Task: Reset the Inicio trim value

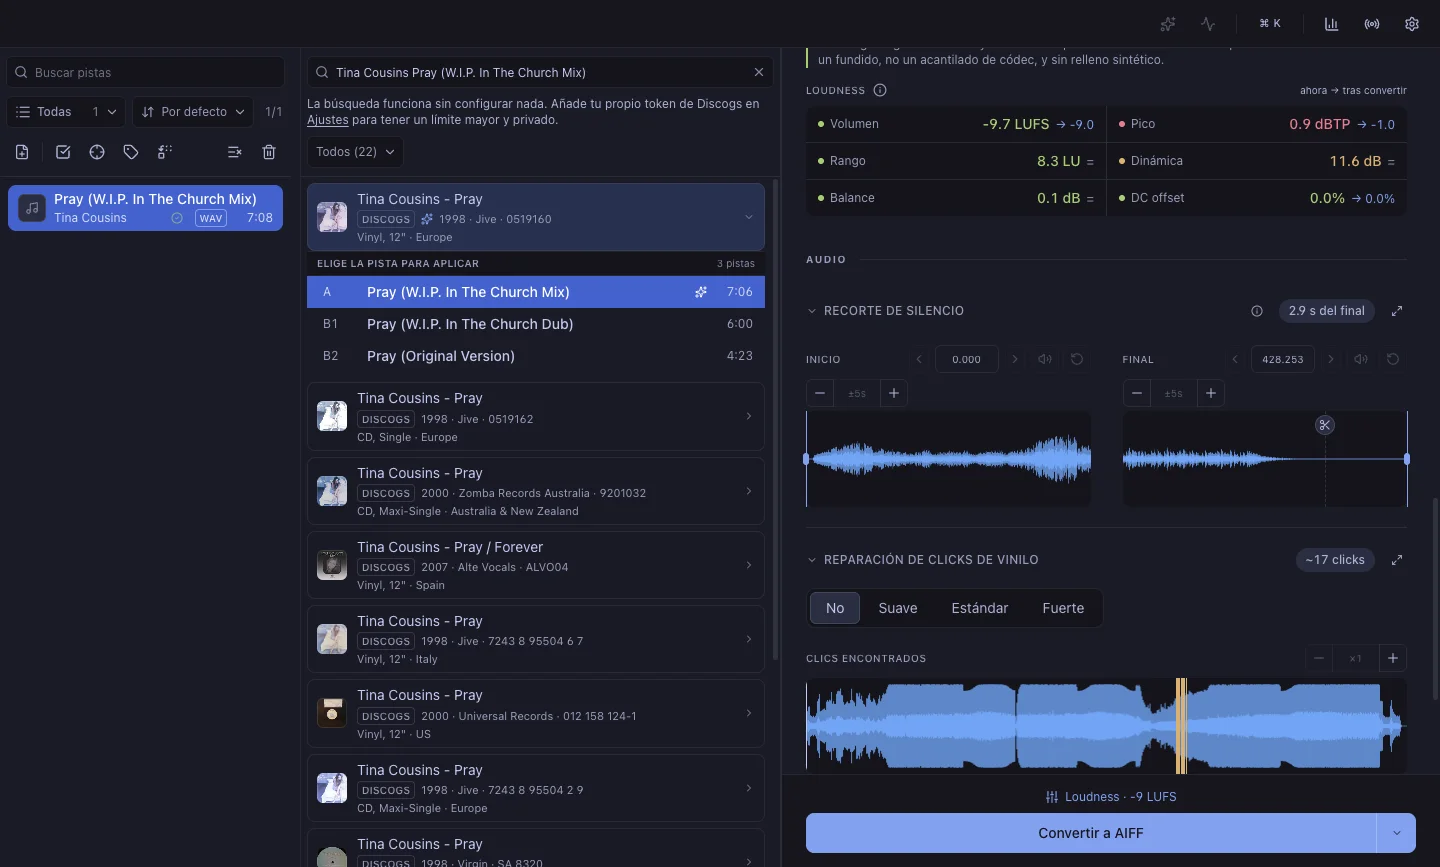Action: click(1077, 359)
